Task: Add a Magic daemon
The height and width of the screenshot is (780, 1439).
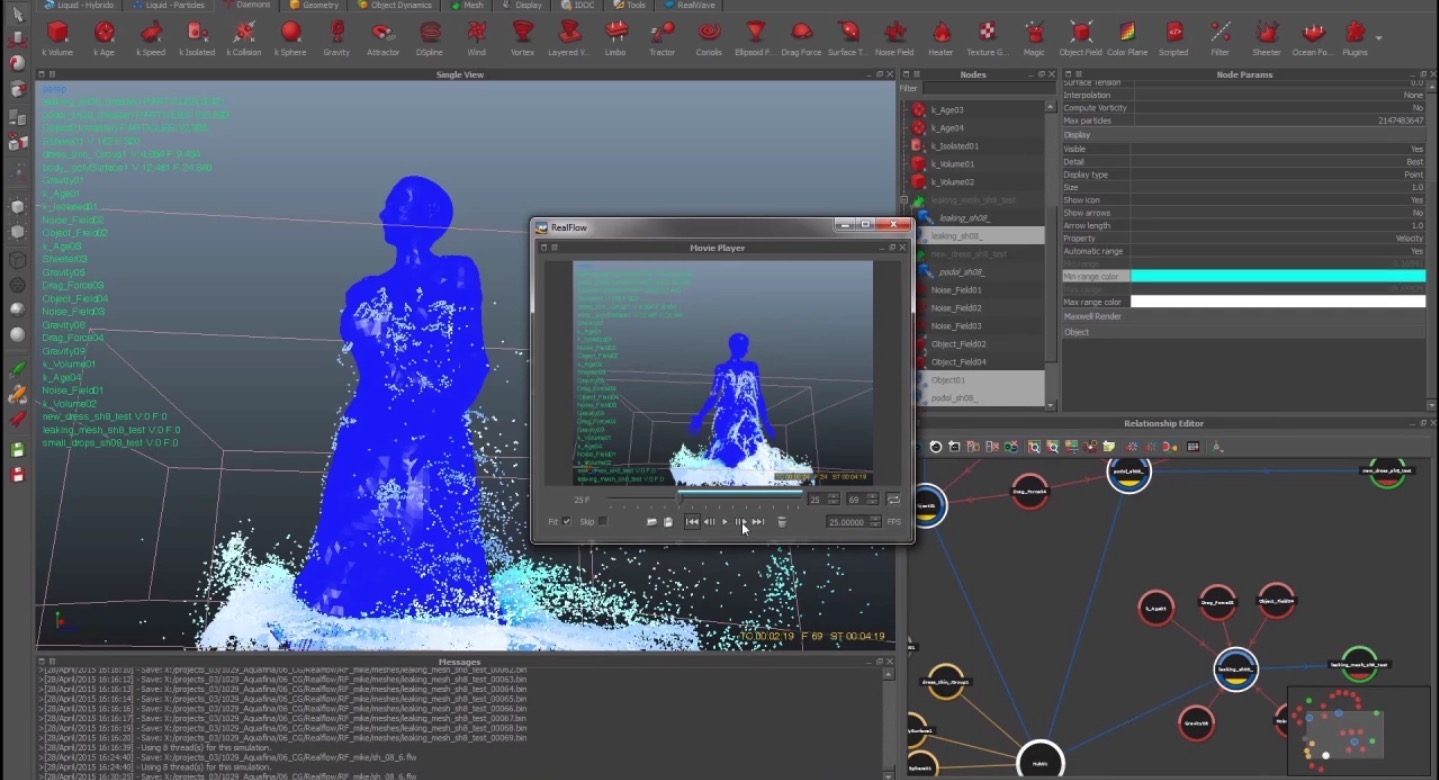Action: click(x=1034, y=38)
